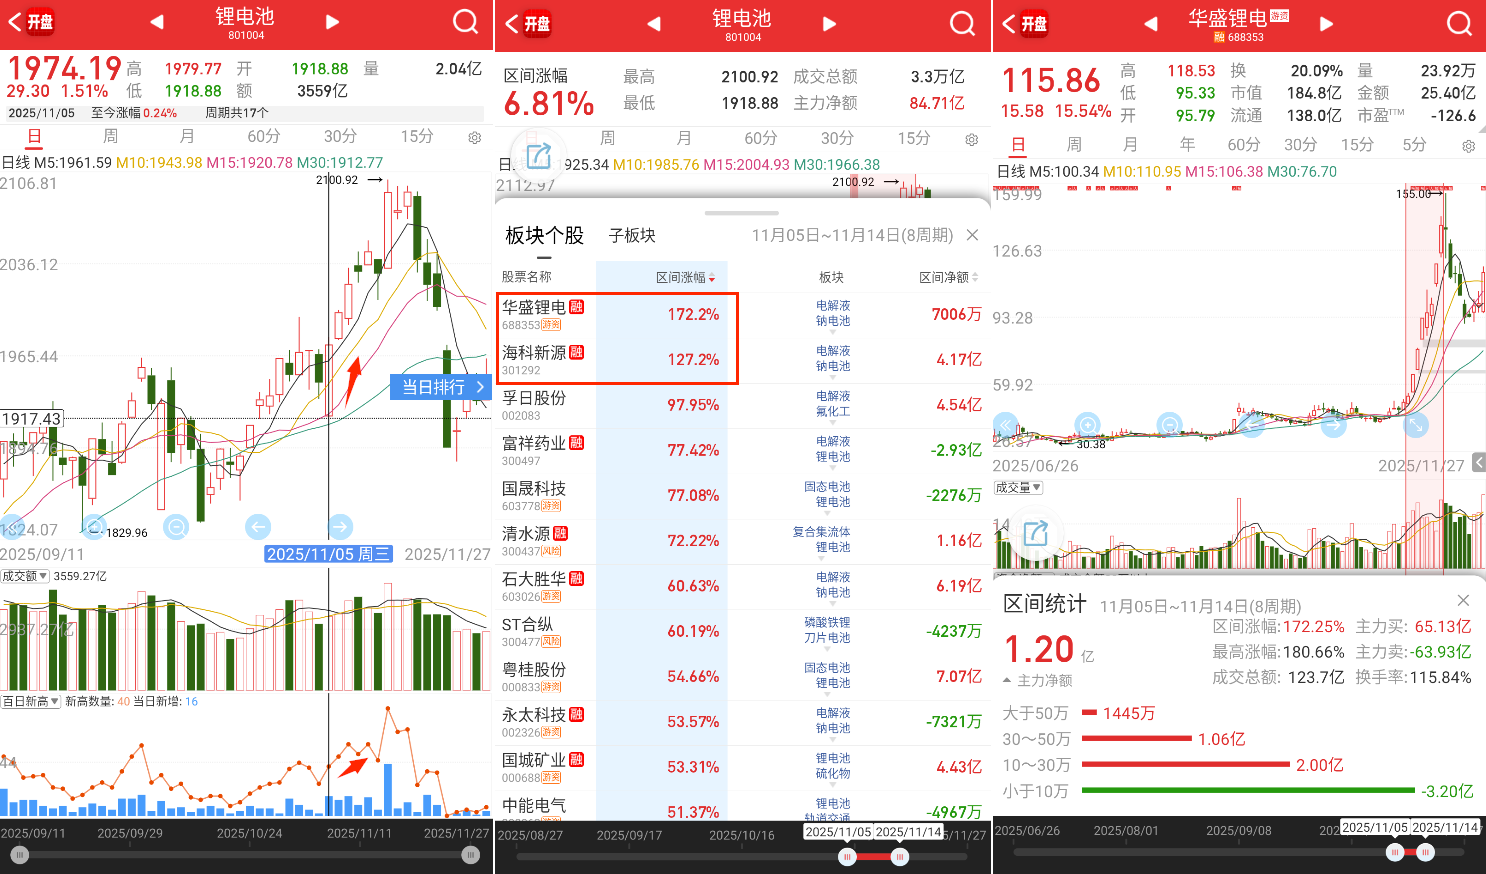This screenshot has height=874, width=1486.
Task: Tap the share icon above the 板块个股 list
Action: [x=539, y=156]
